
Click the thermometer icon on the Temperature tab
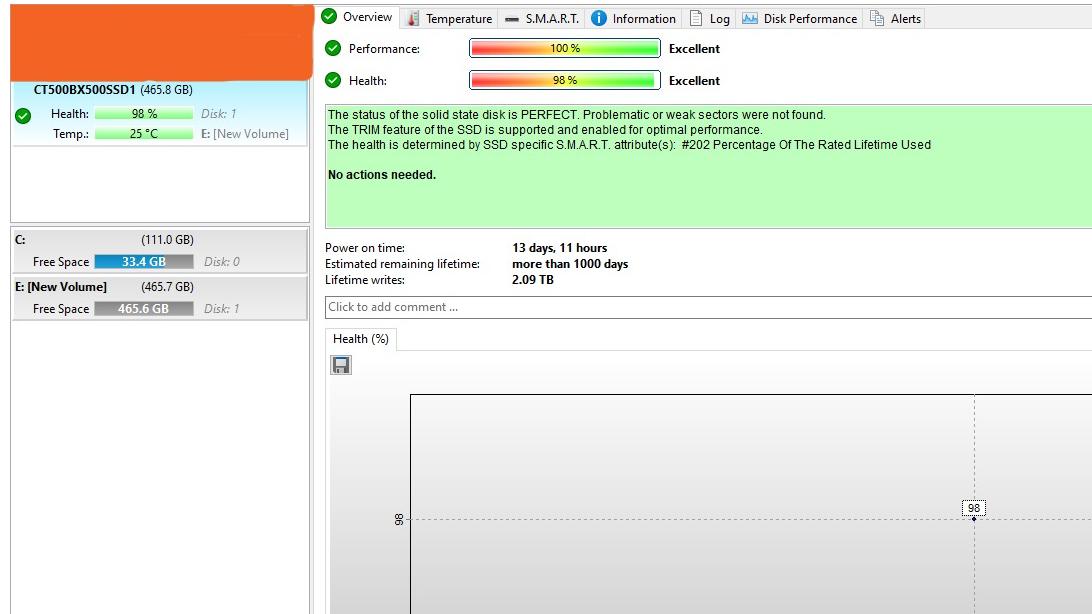(413, 18)
